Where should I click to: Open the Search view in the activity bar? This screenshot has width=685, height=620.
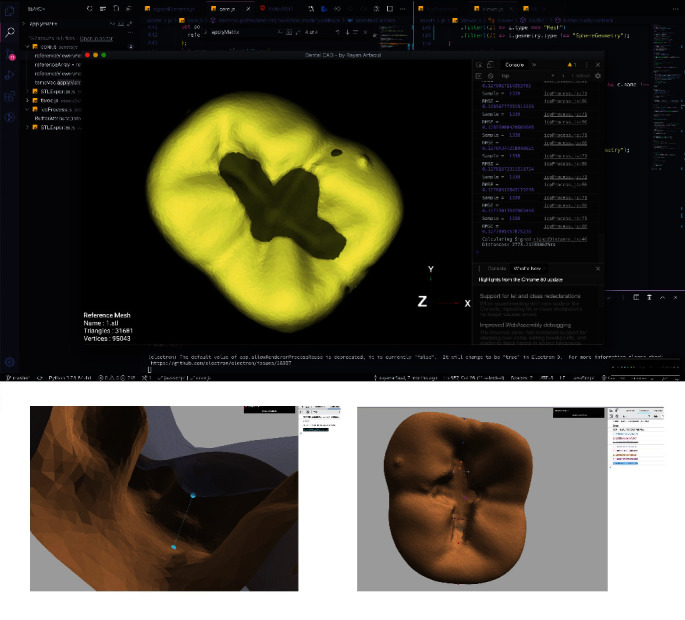(x=10, y=31)
